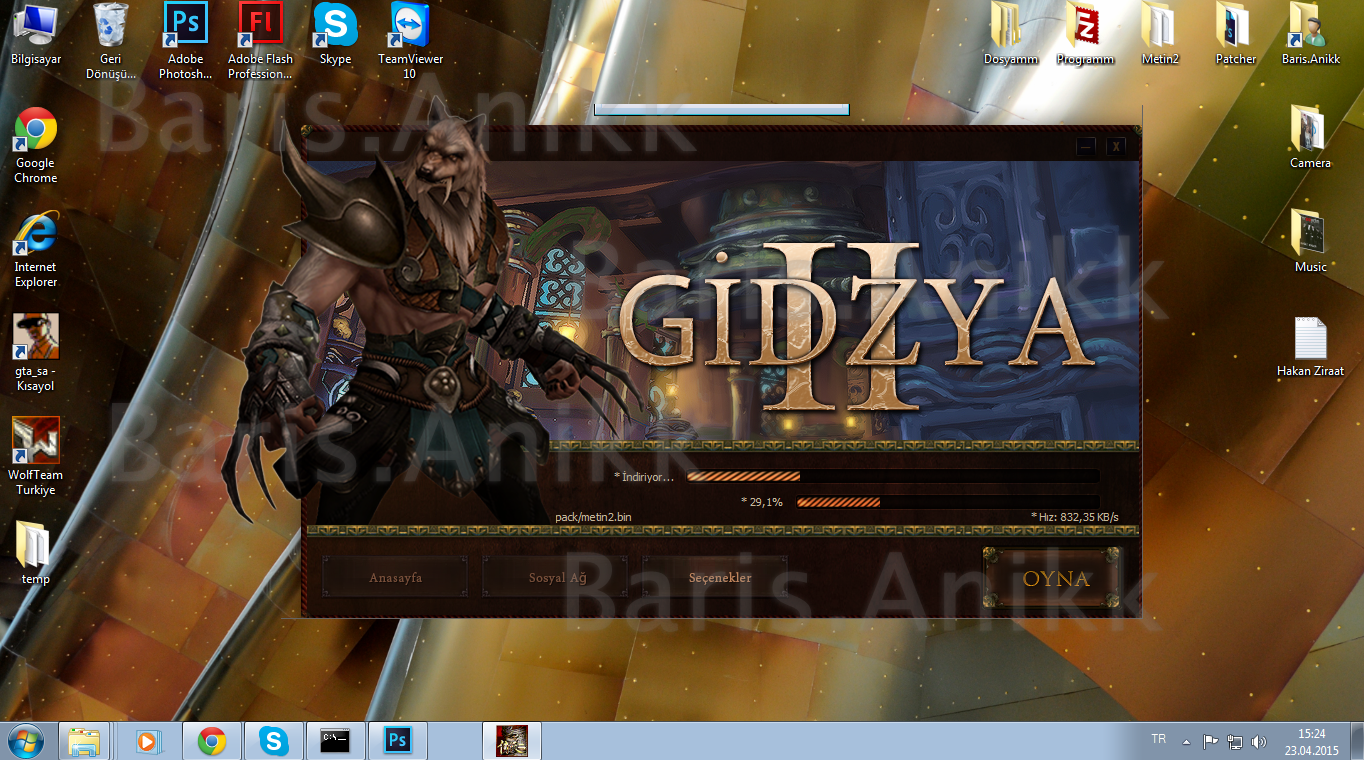1364x760 pixels.
Task: Switch to Photoshop in the taskbar
Action: pos(398,741)
